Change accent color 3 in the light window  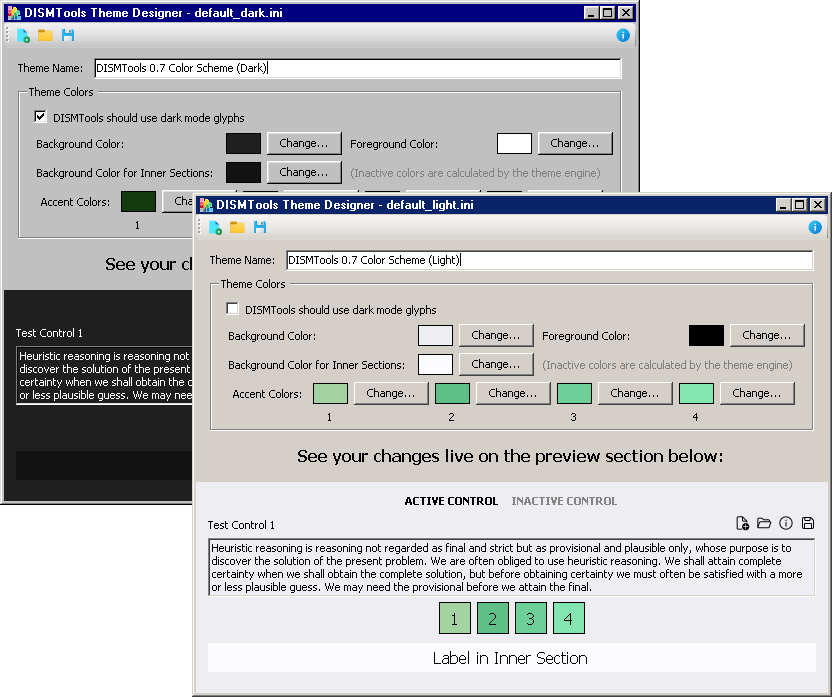click(x=635, y=394)
